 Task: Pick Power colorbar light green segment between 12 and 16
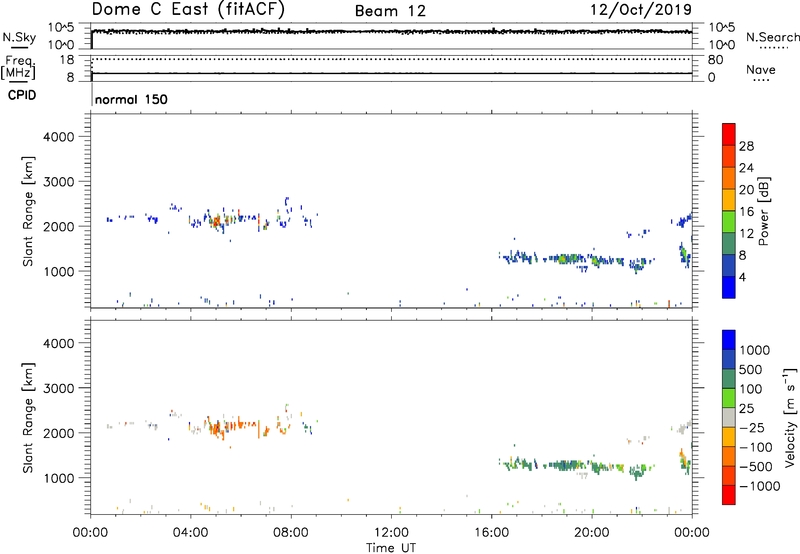729,222
